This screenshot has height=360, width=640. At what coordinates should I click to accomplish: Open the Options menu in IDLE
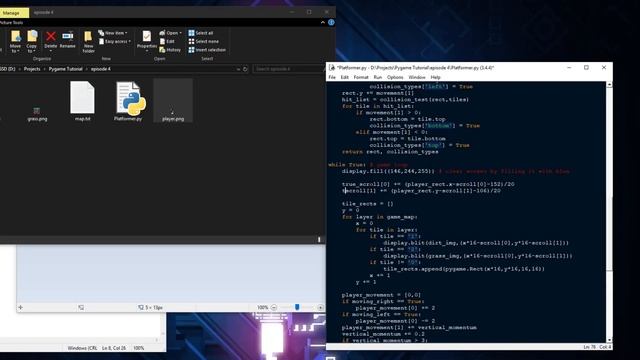[395, 77]
